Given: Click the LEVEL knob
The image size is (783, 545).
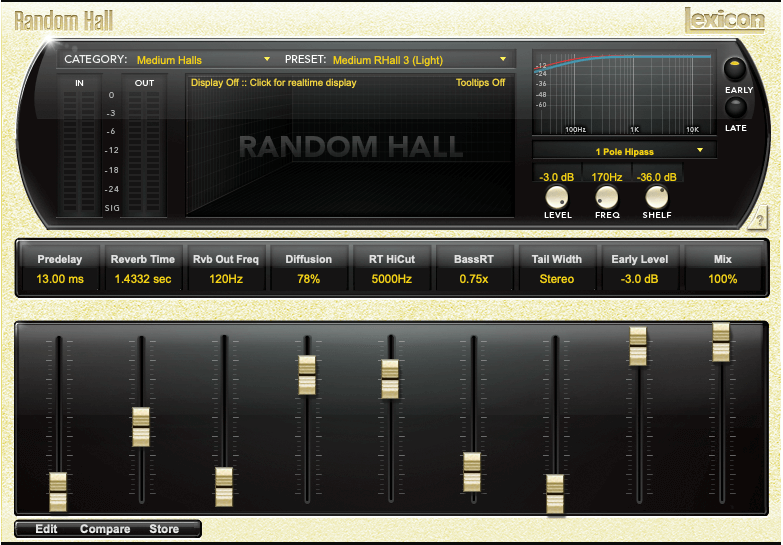Looking at the screenshot, I should click(557, 197).
